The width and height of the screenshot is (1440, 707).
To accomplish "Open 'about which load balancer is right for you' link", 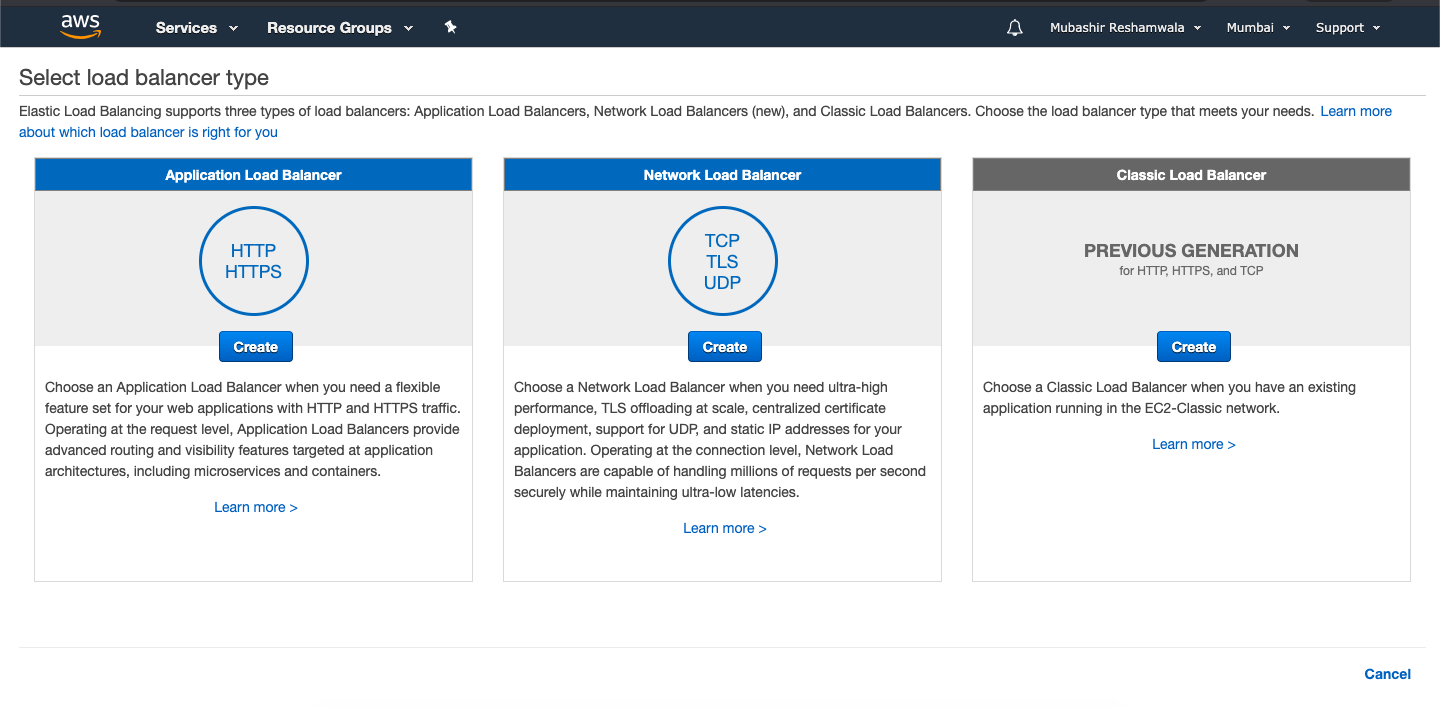I will pos(148,132).
